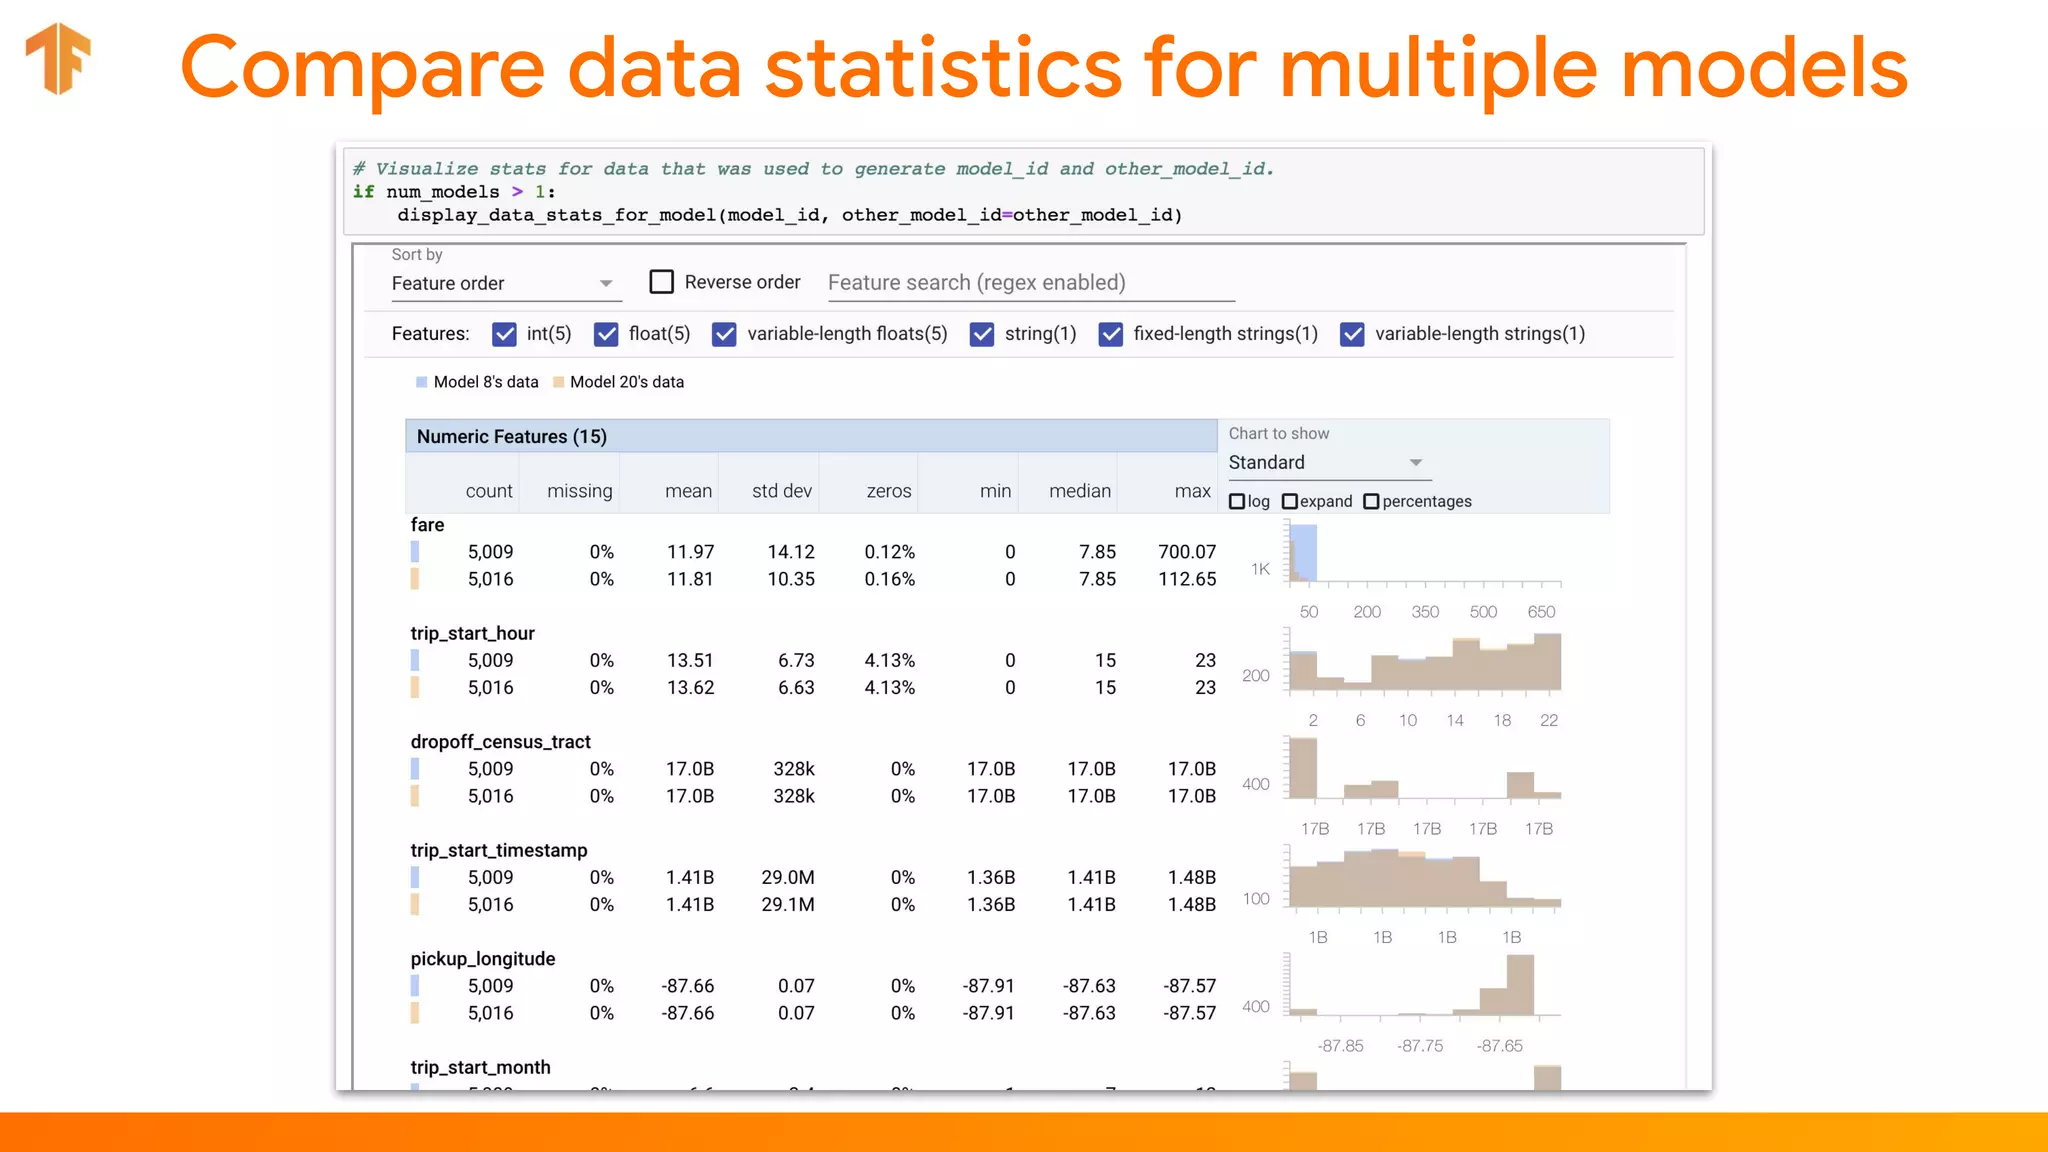Click the std dev column header
This screenshot has height=1152, width=2048.
click(781, 491)
